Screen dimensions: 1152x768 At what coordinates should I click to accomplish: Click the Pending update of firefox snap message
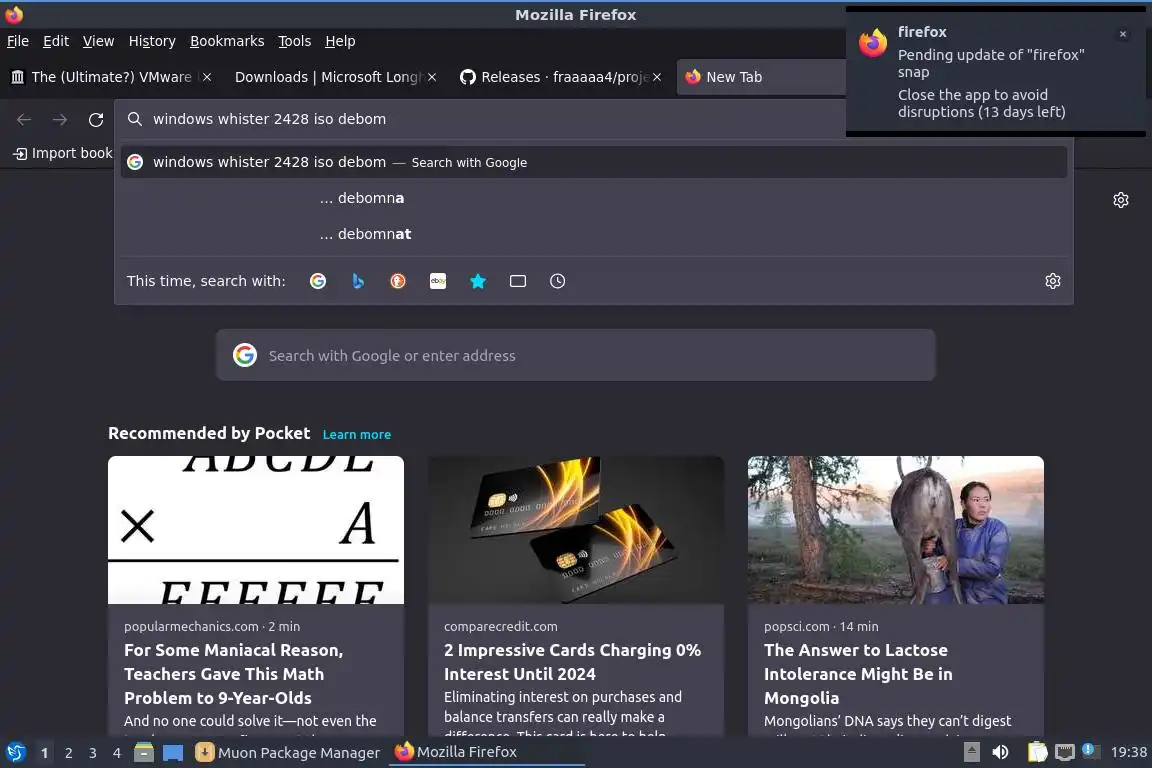(x=990, y=63)
